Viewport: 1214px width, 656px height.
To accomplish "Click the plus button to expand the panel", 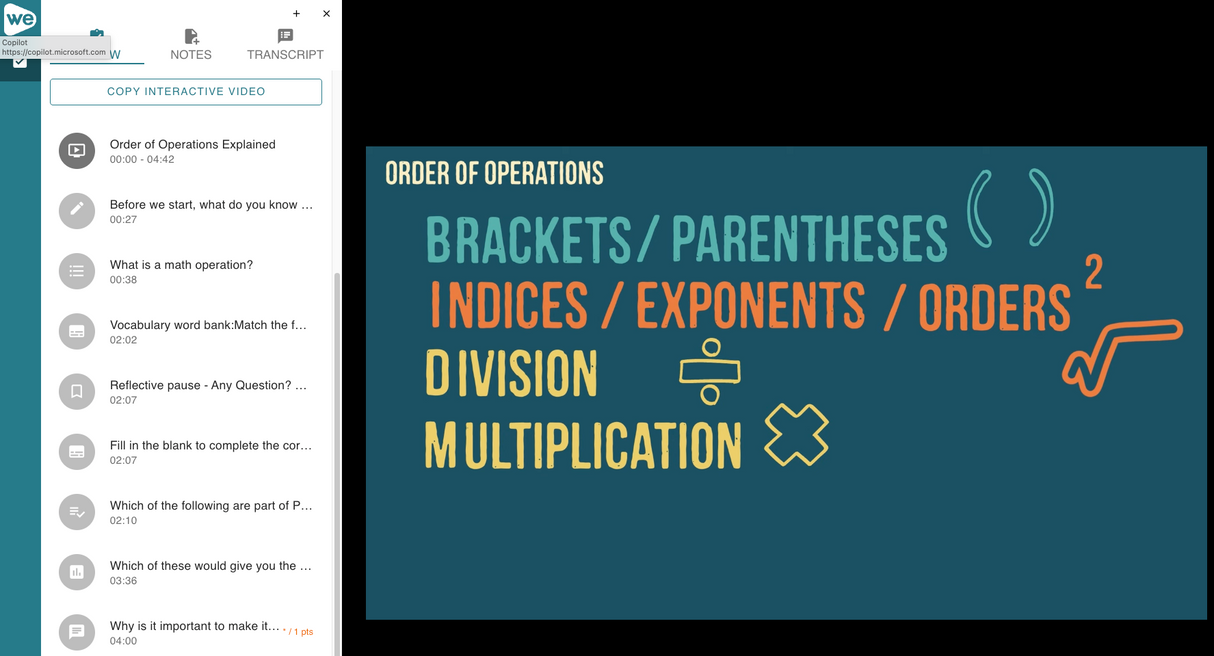I will 297,14.
